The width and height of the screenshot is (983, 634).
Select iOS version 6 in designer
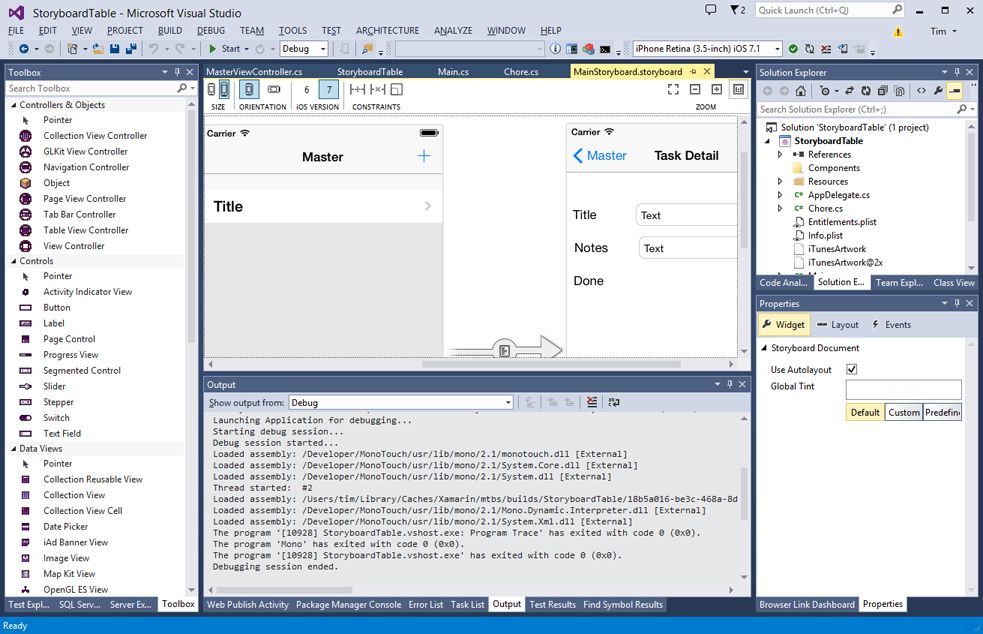point(307,90)
